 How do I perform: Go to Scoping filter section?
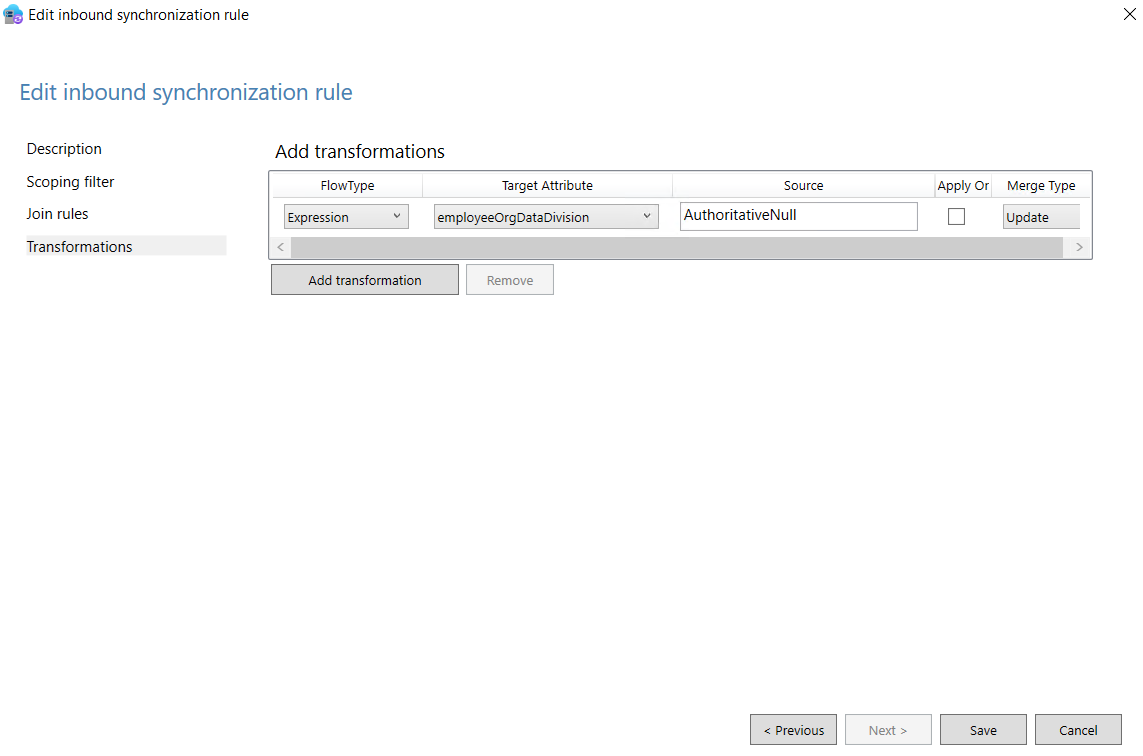(70, 182)
